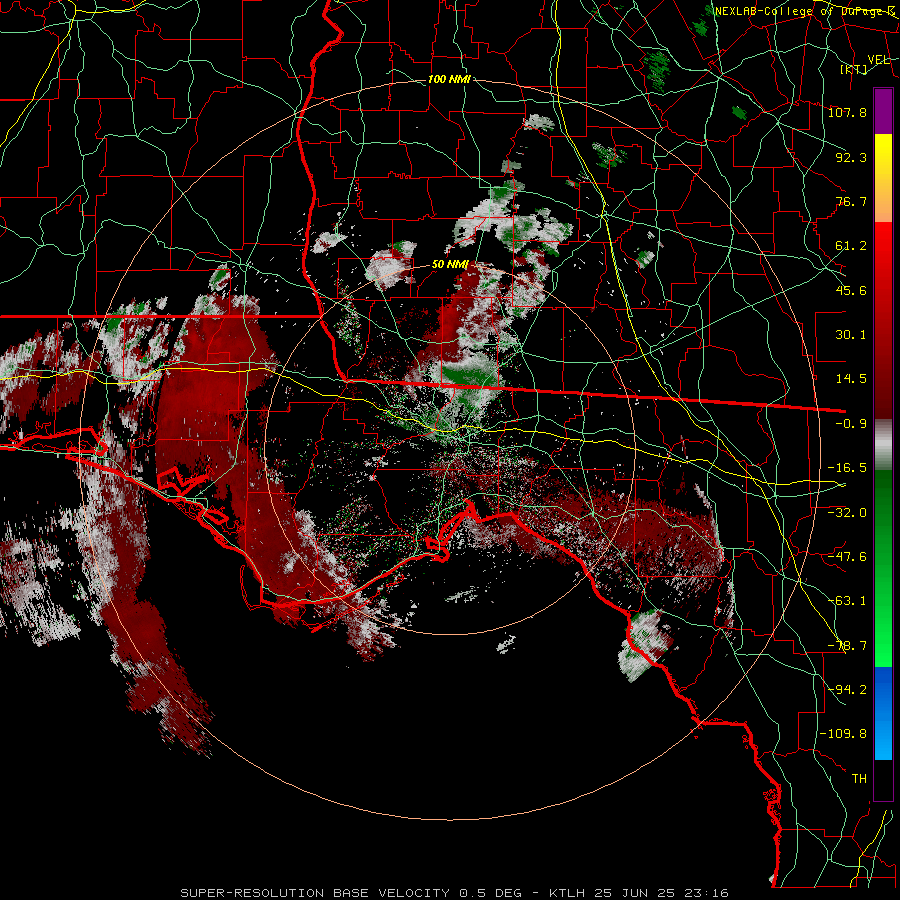Click the 92.3 velocity scale value

(851, 157)
